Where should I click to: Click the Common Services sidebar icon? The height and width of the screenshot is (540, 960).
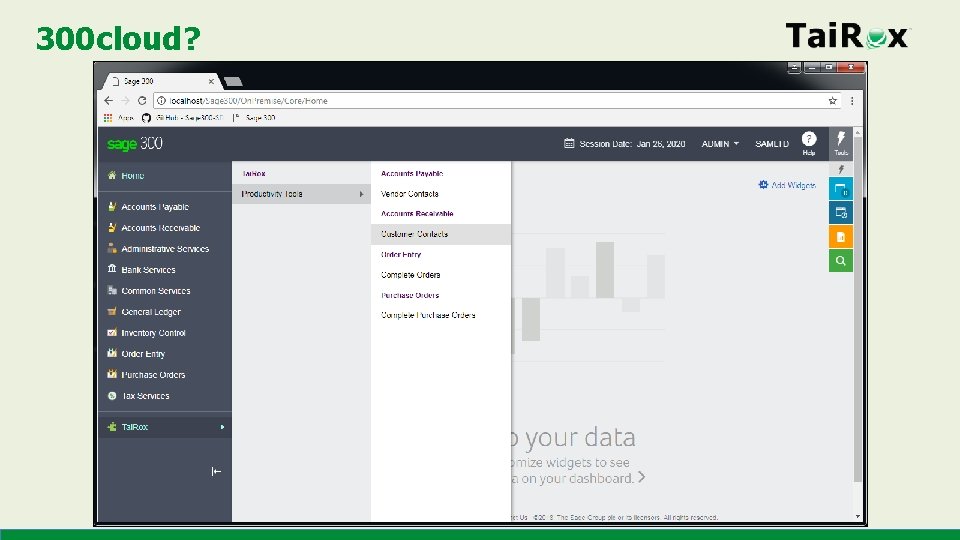click(112, 290)
